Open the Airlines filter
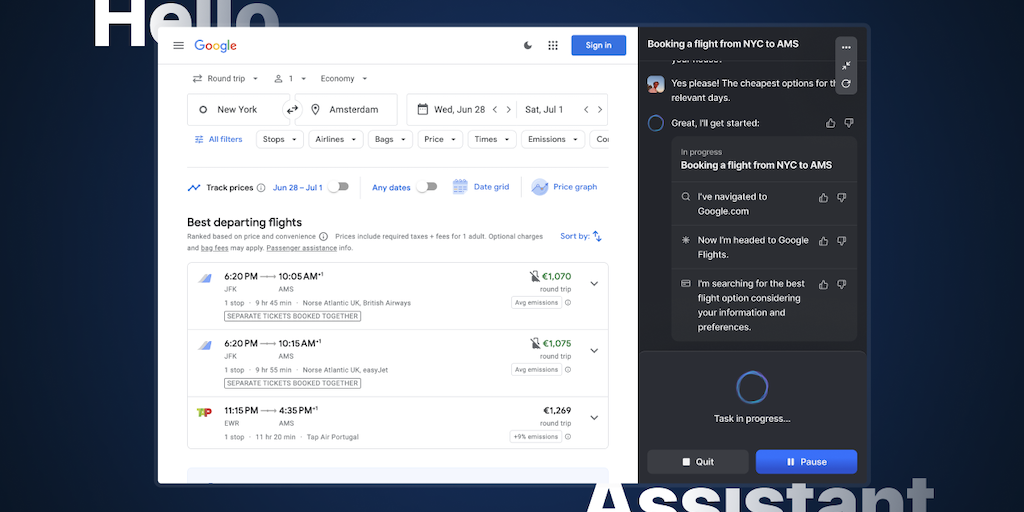 tap(335, 139)
